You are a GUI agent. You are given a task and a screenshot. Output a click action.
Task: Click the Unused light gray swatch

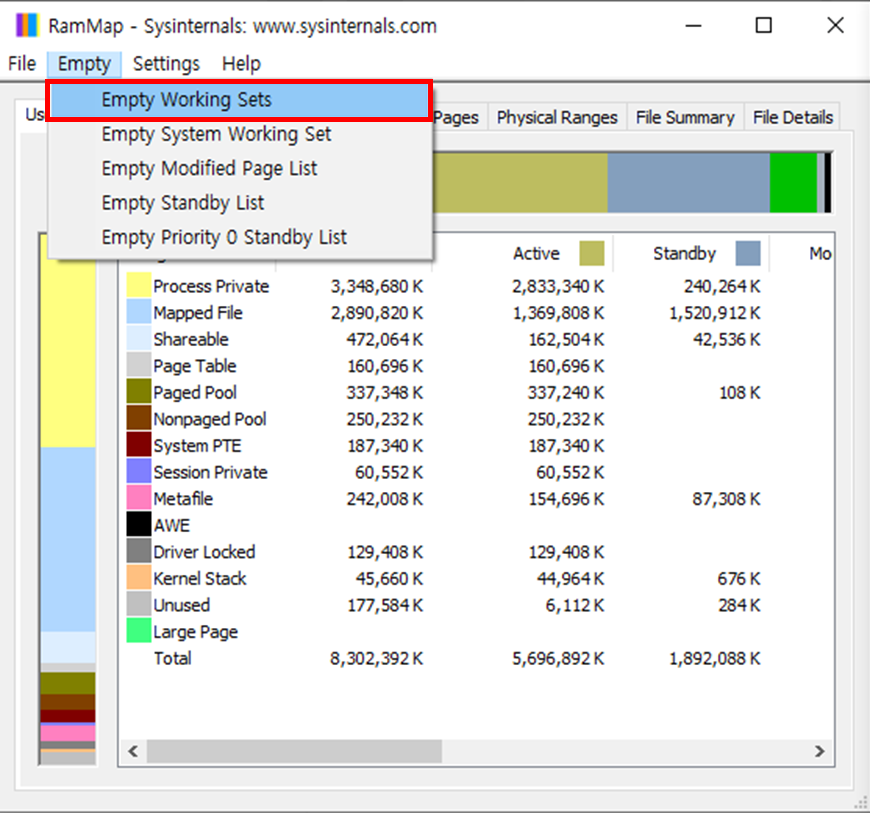tap(139, 605)
